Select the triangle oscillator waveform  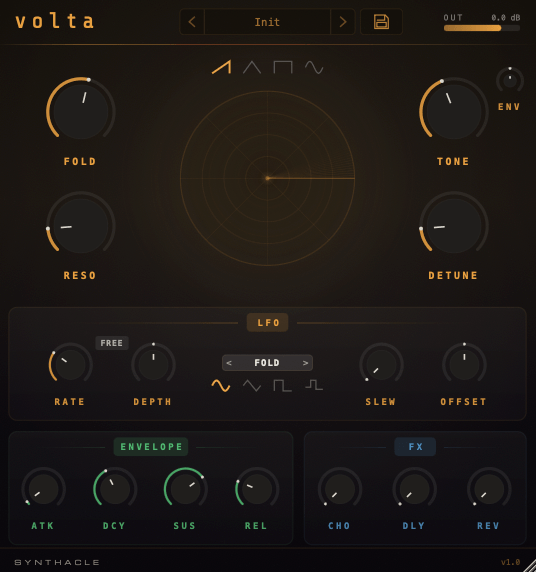pos(252,67)
